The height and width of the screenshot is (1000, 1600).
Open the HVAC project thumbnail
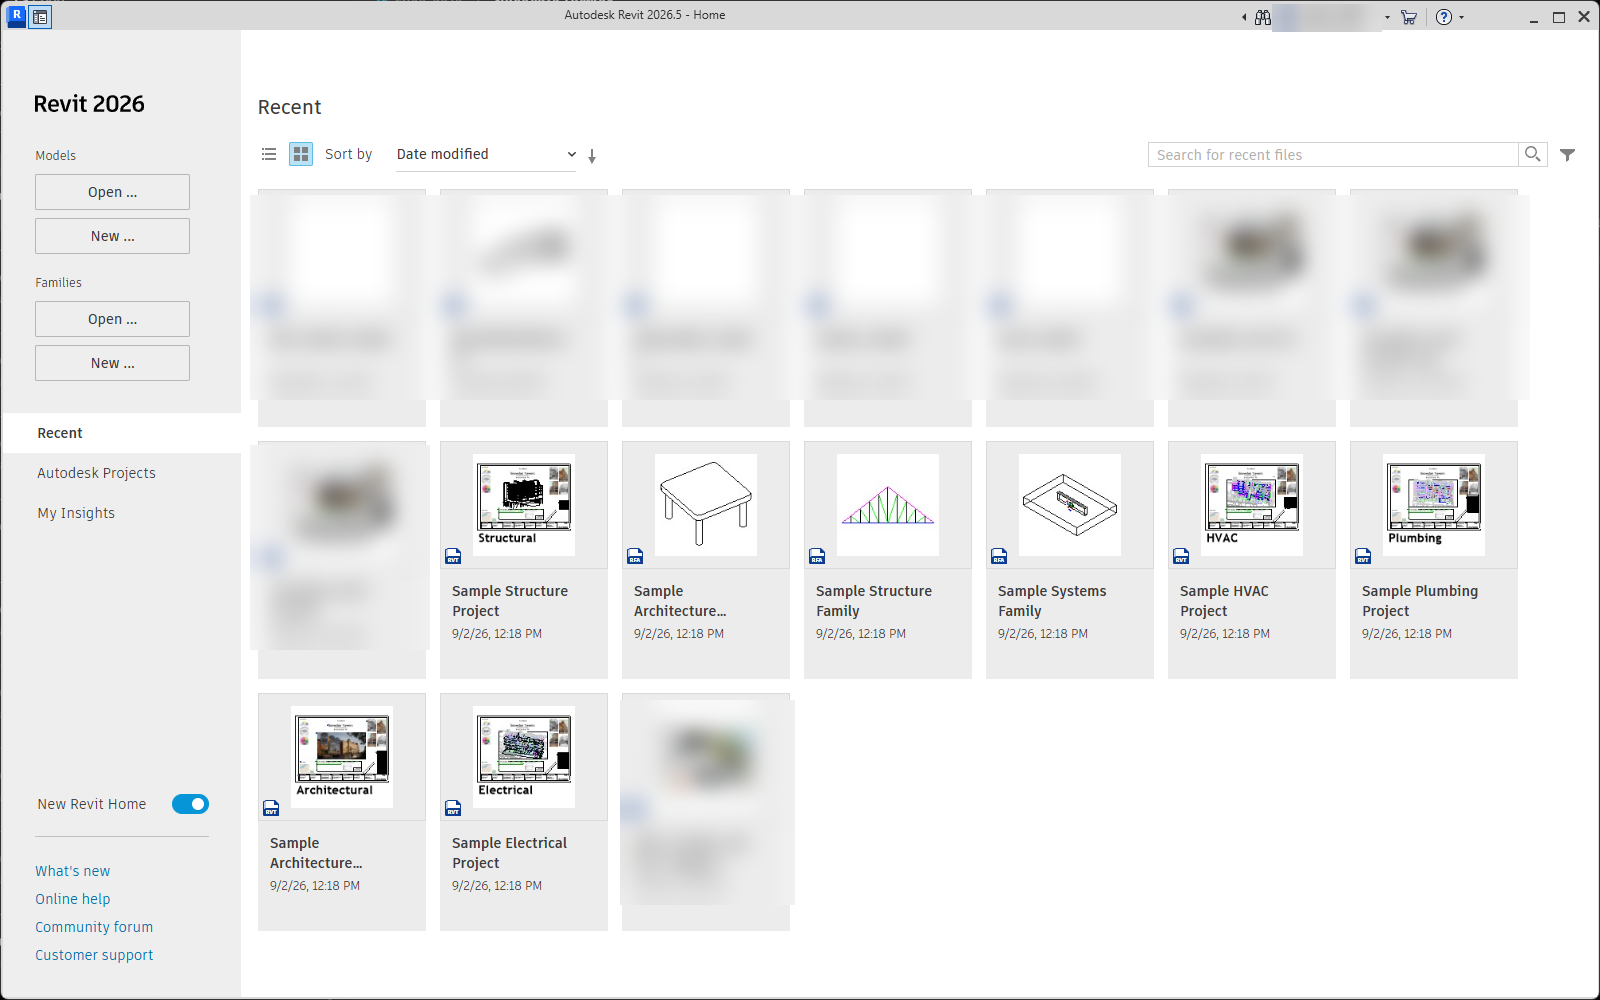coord(1252,505)
